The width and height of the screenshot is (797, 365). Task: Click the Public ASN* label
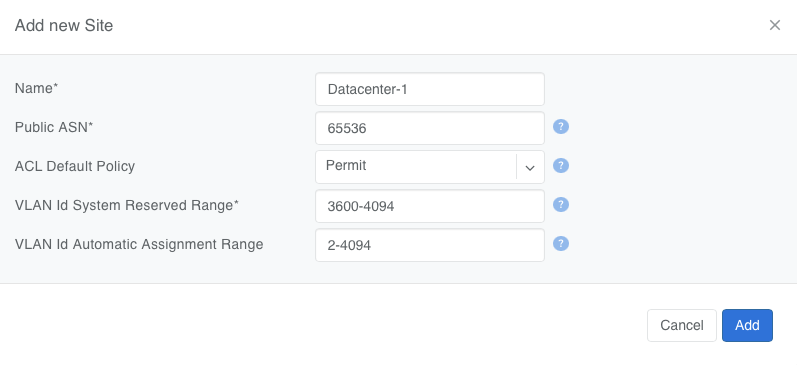(54, 127)
